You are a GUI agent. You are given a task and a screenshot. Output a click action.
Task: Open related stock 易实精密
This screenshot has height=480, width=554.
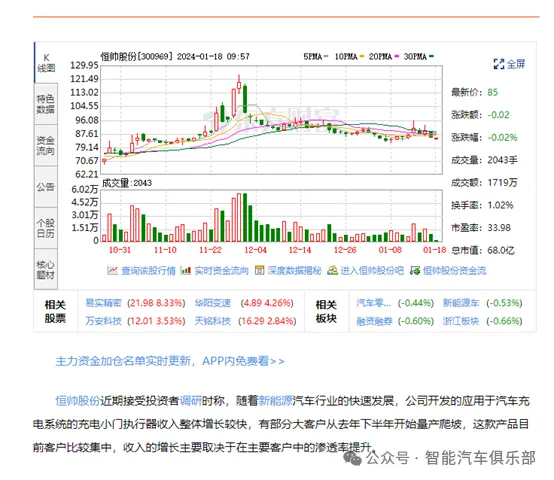[x=104, y=303]
